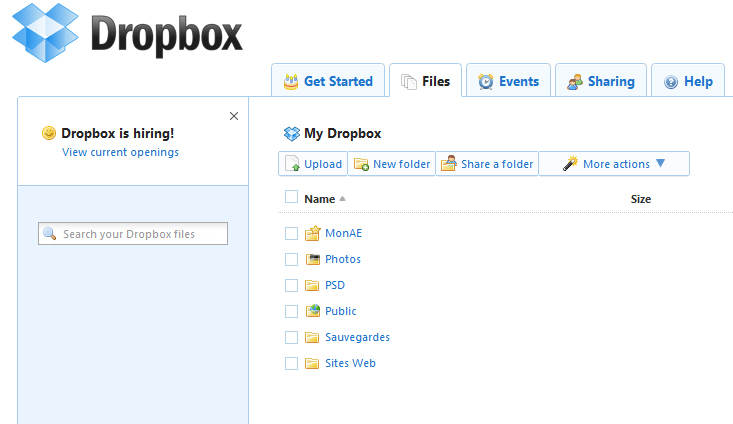The height and width of the screenshot is (424, 733).
Task: Open the More actions menu
Action: pyautogui.click(x=614, y=164)
